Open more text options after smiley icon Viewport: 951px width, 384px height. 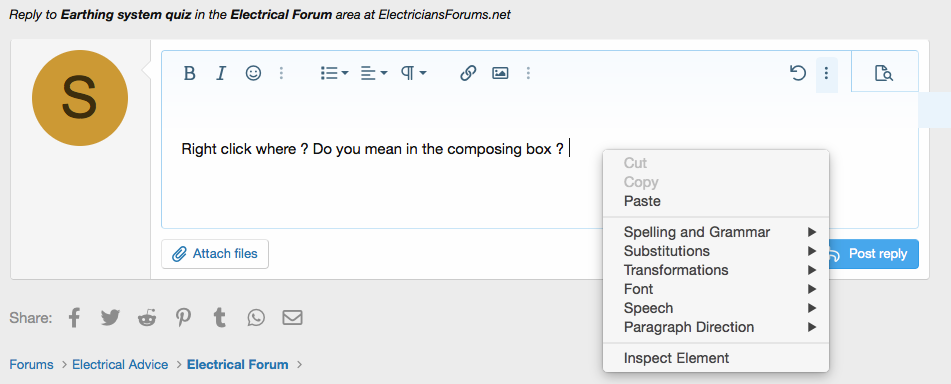pyautogui.click(x=281, y=73)
